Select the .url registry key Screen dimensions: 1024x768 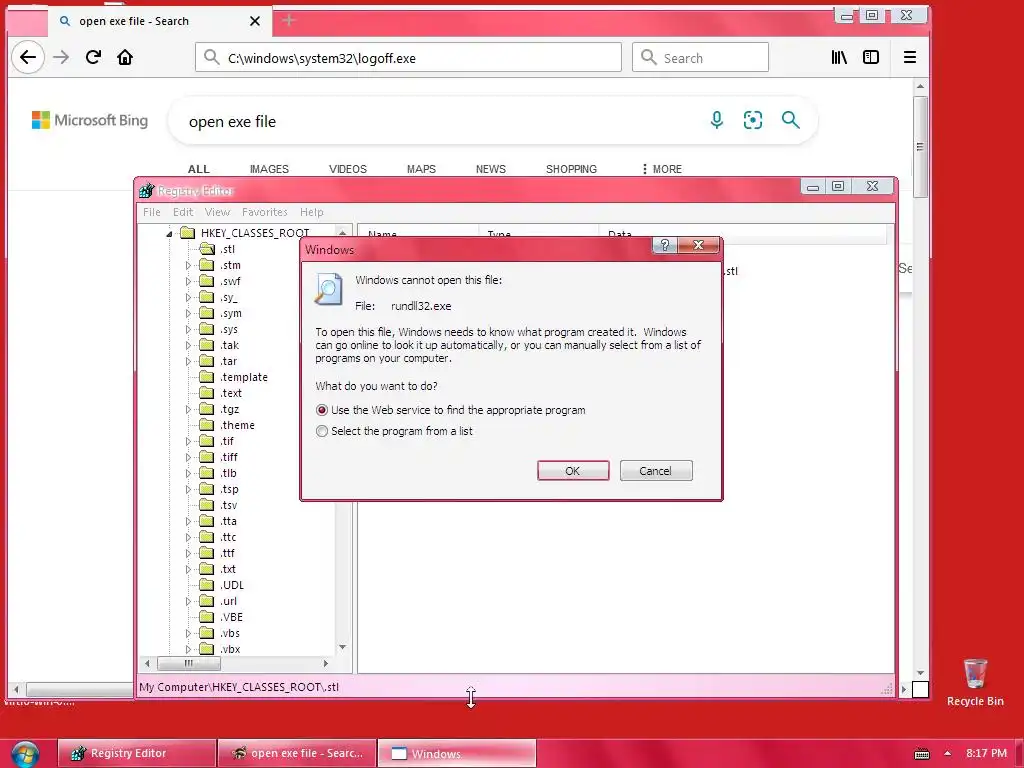228,601
